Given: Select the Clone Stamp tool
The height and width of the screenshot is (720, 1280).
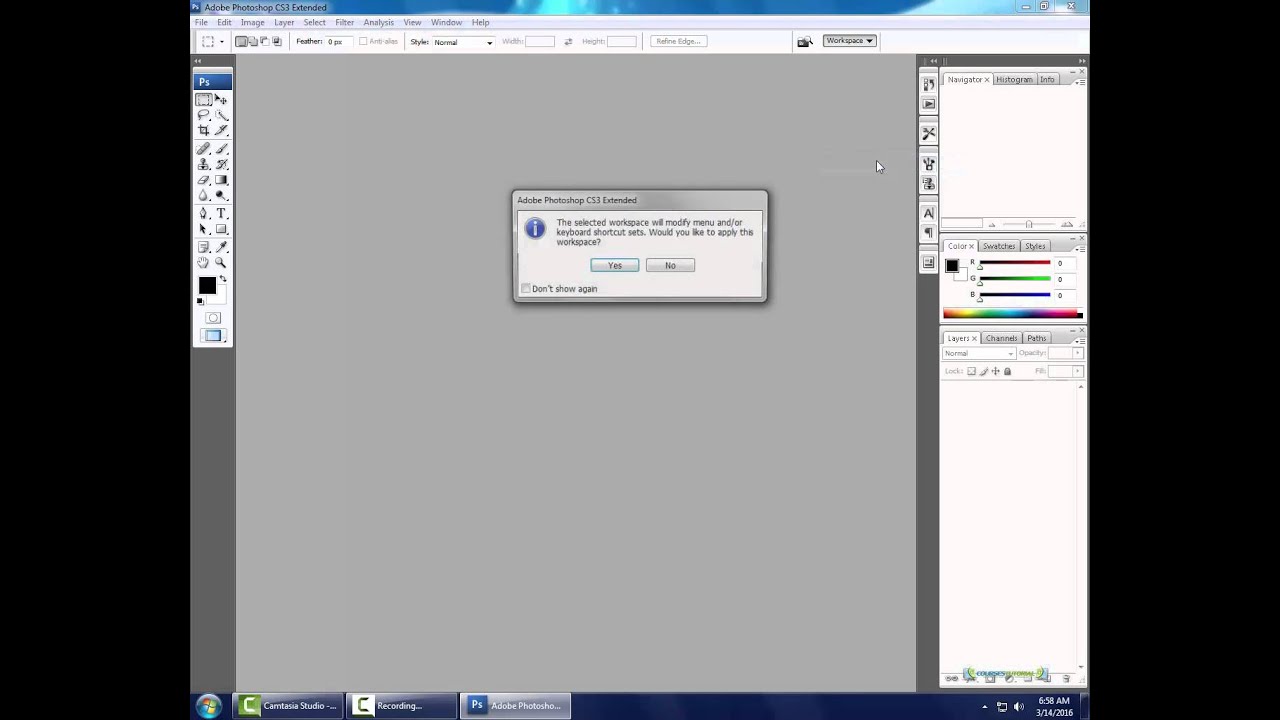Looking at the screenshot, I should (x=204, y=164).
